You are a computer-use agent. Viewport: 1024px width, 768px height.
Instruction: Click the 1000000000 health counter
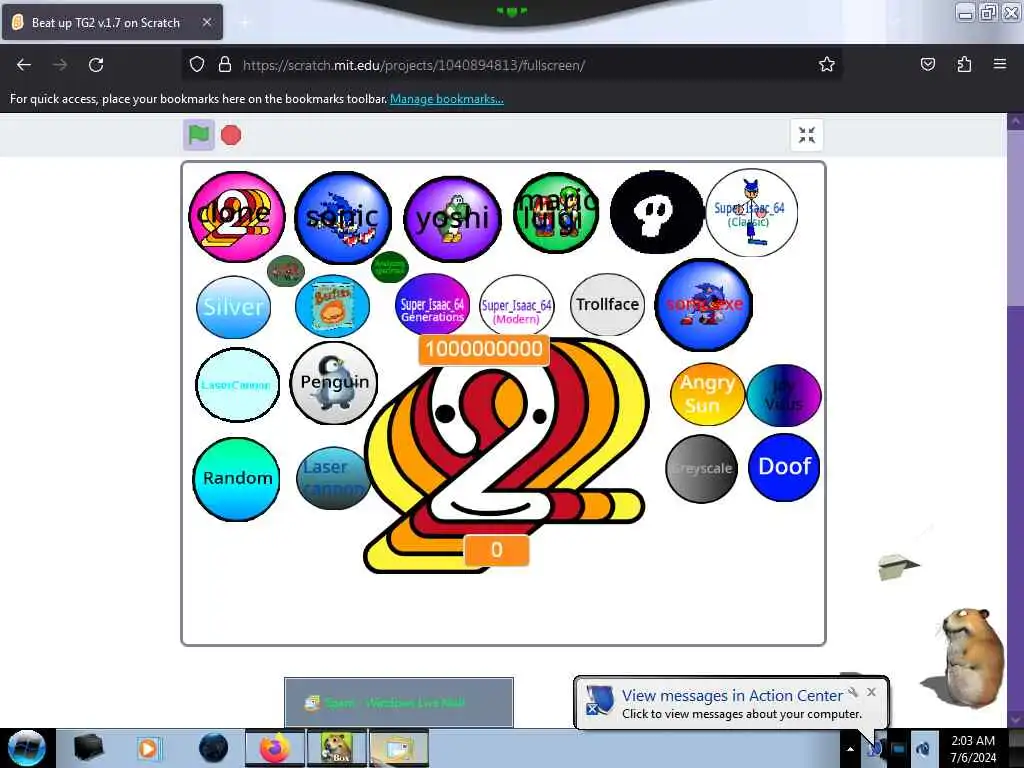[x=484, y=349]
